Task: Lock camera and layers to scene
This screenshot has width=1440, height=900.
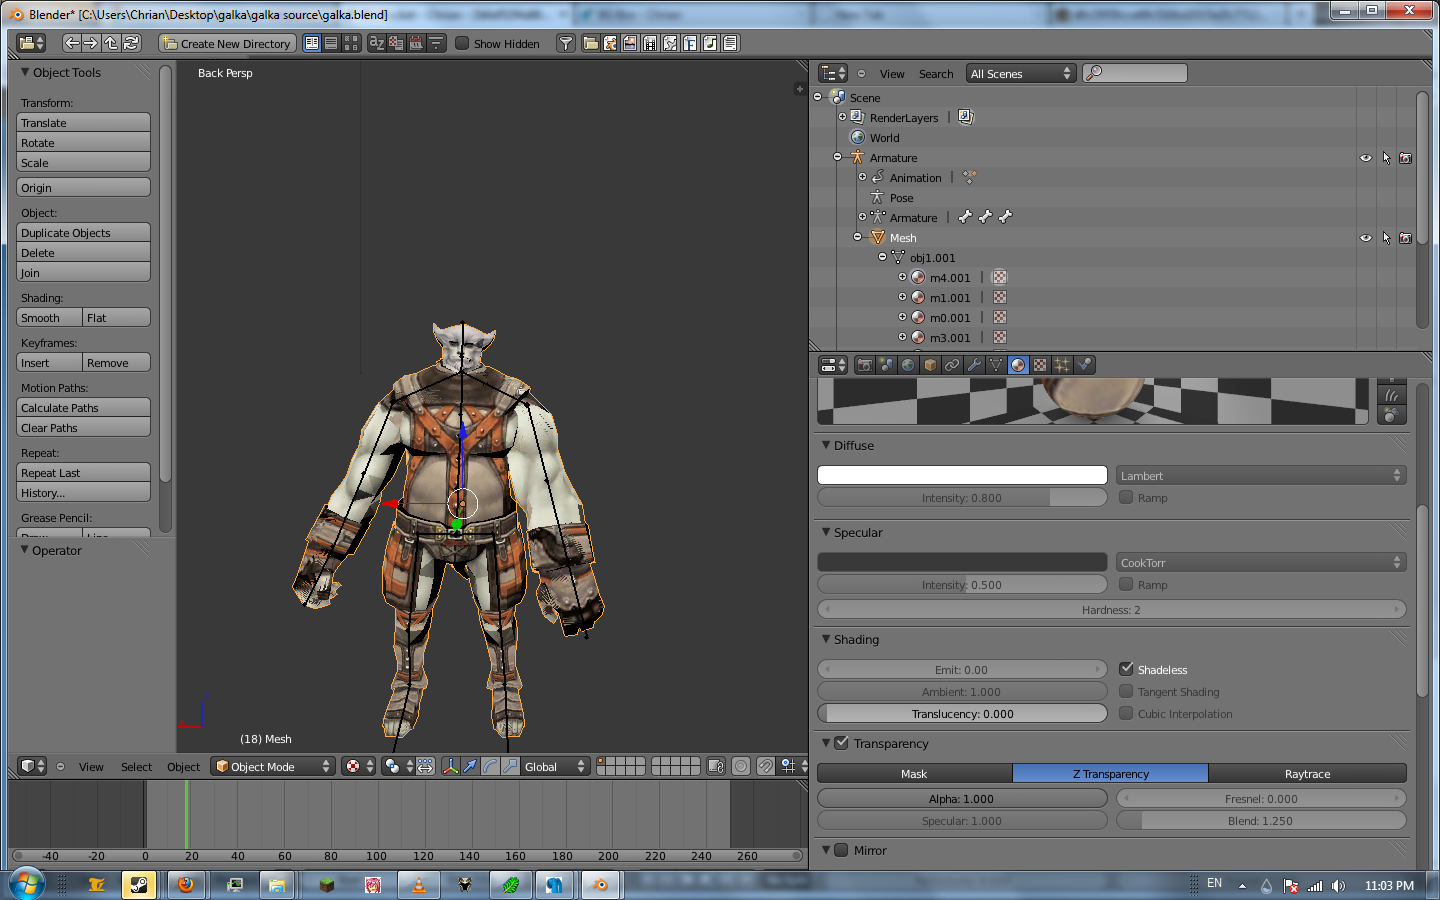Action: [716, 766]
